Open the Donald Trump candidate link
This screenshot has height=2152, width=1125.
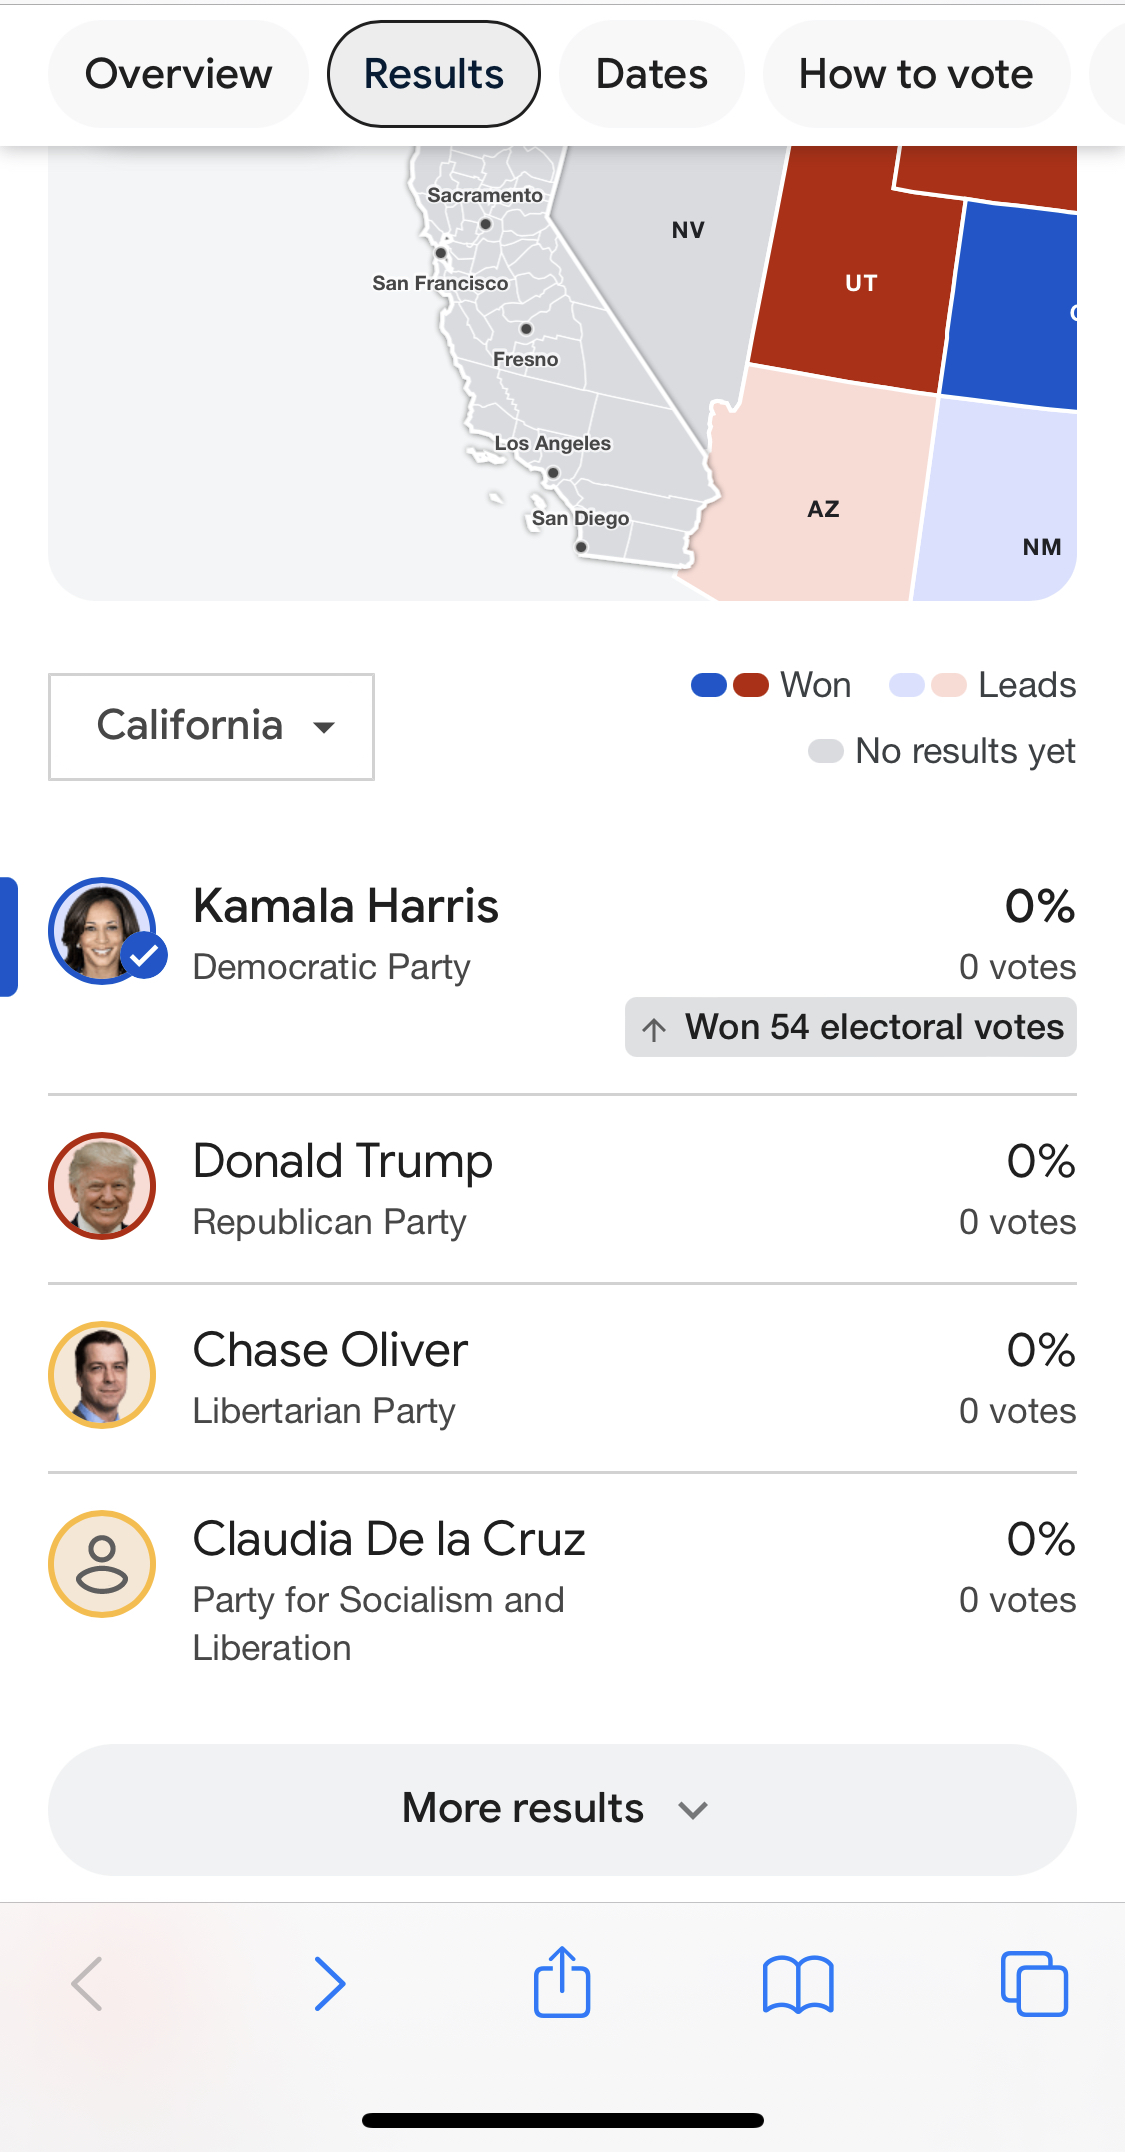tap(343, 1161)
